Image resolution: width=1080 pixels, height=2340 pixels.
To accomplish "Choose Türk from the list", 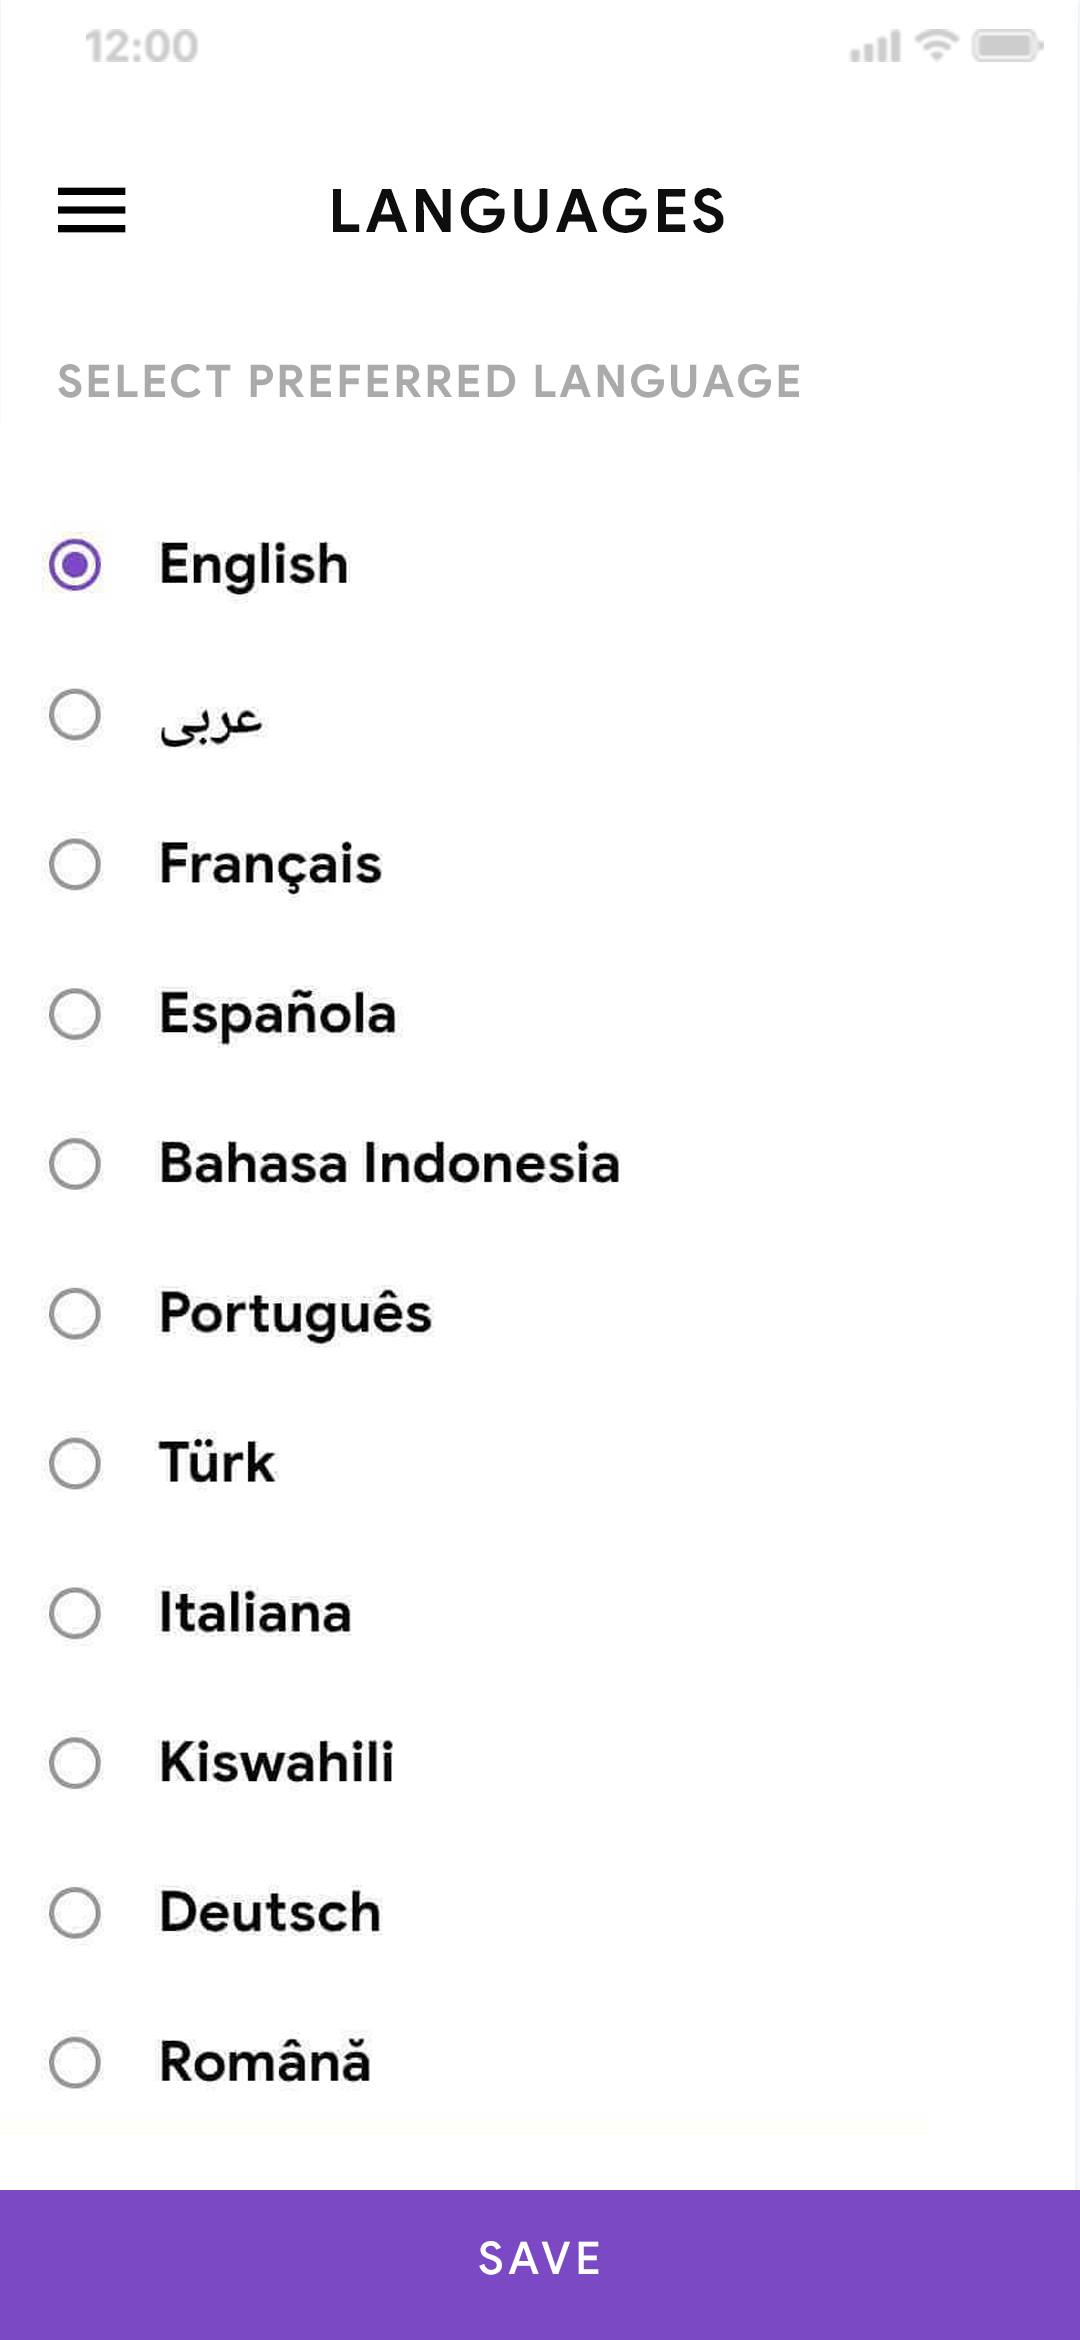I will (x=74, y=1462).
